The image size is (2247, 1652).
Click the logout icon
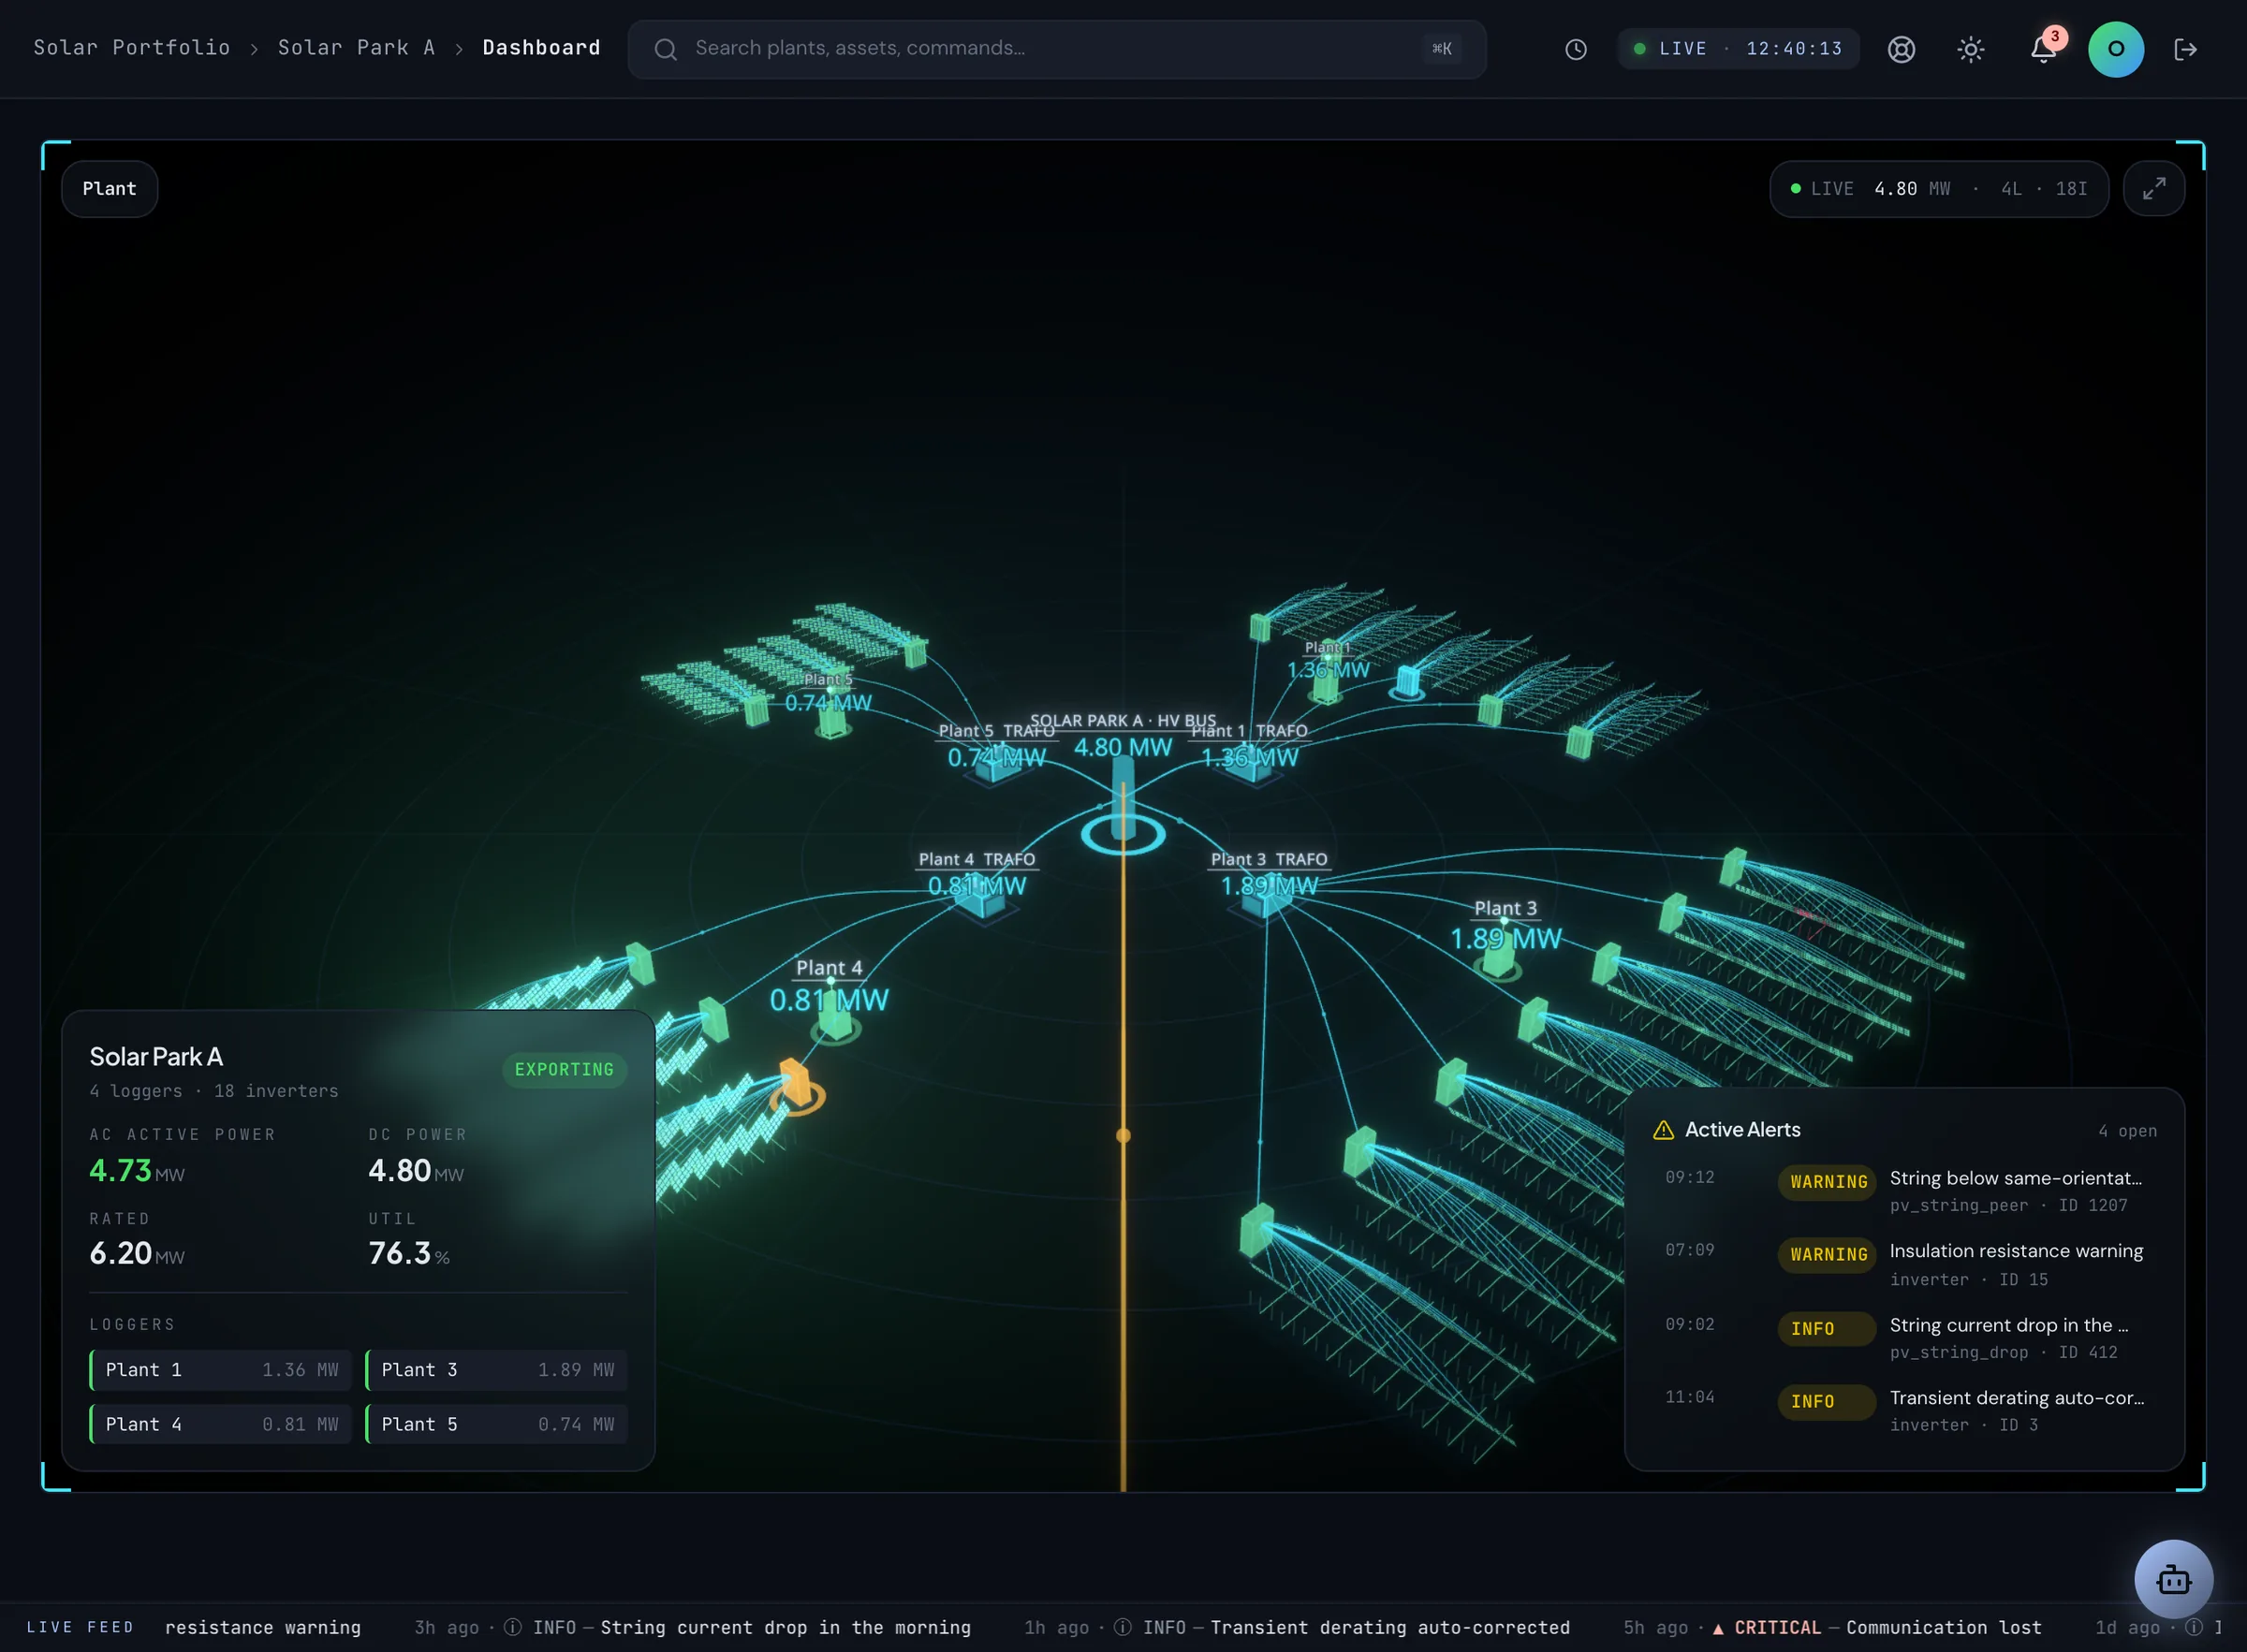pos(2185,49)
